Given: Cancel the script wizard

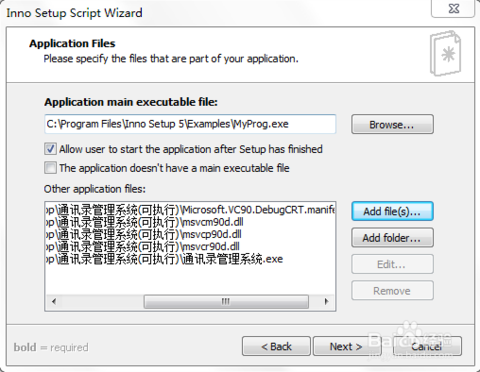Looking at the screenshot, I should pos(427,346).
